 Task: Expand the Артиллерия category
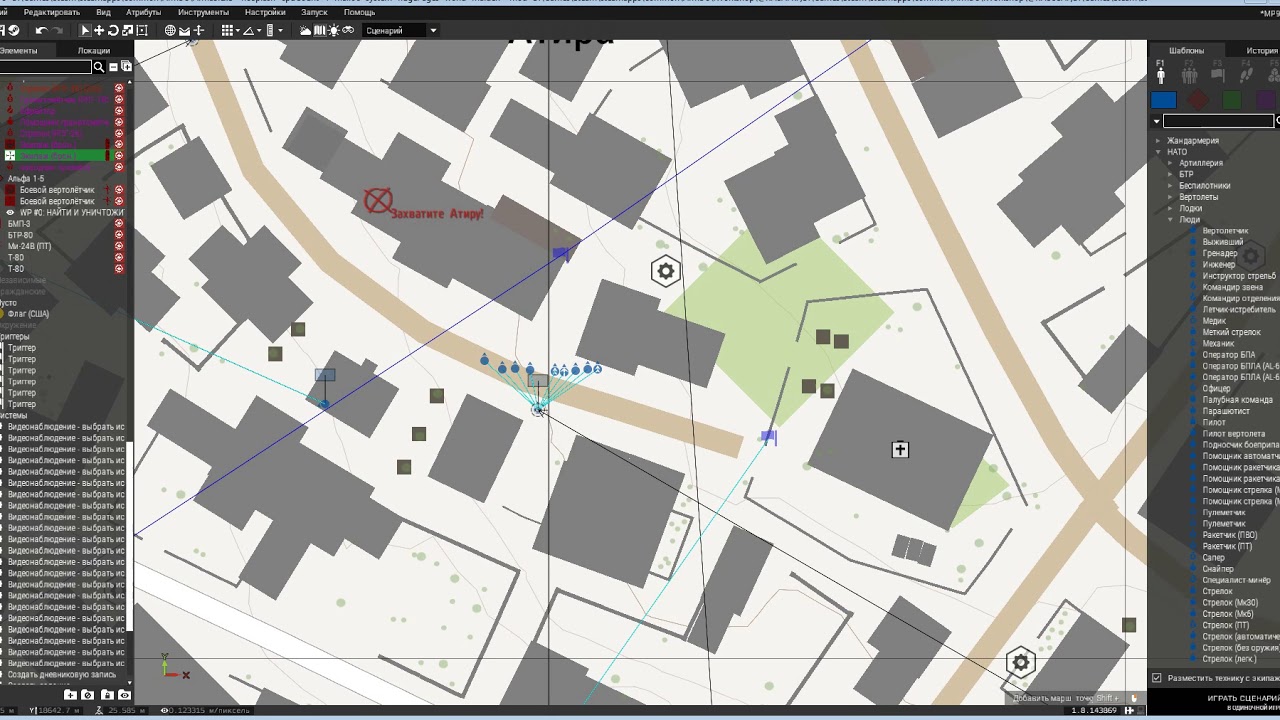pos(1171,163)
